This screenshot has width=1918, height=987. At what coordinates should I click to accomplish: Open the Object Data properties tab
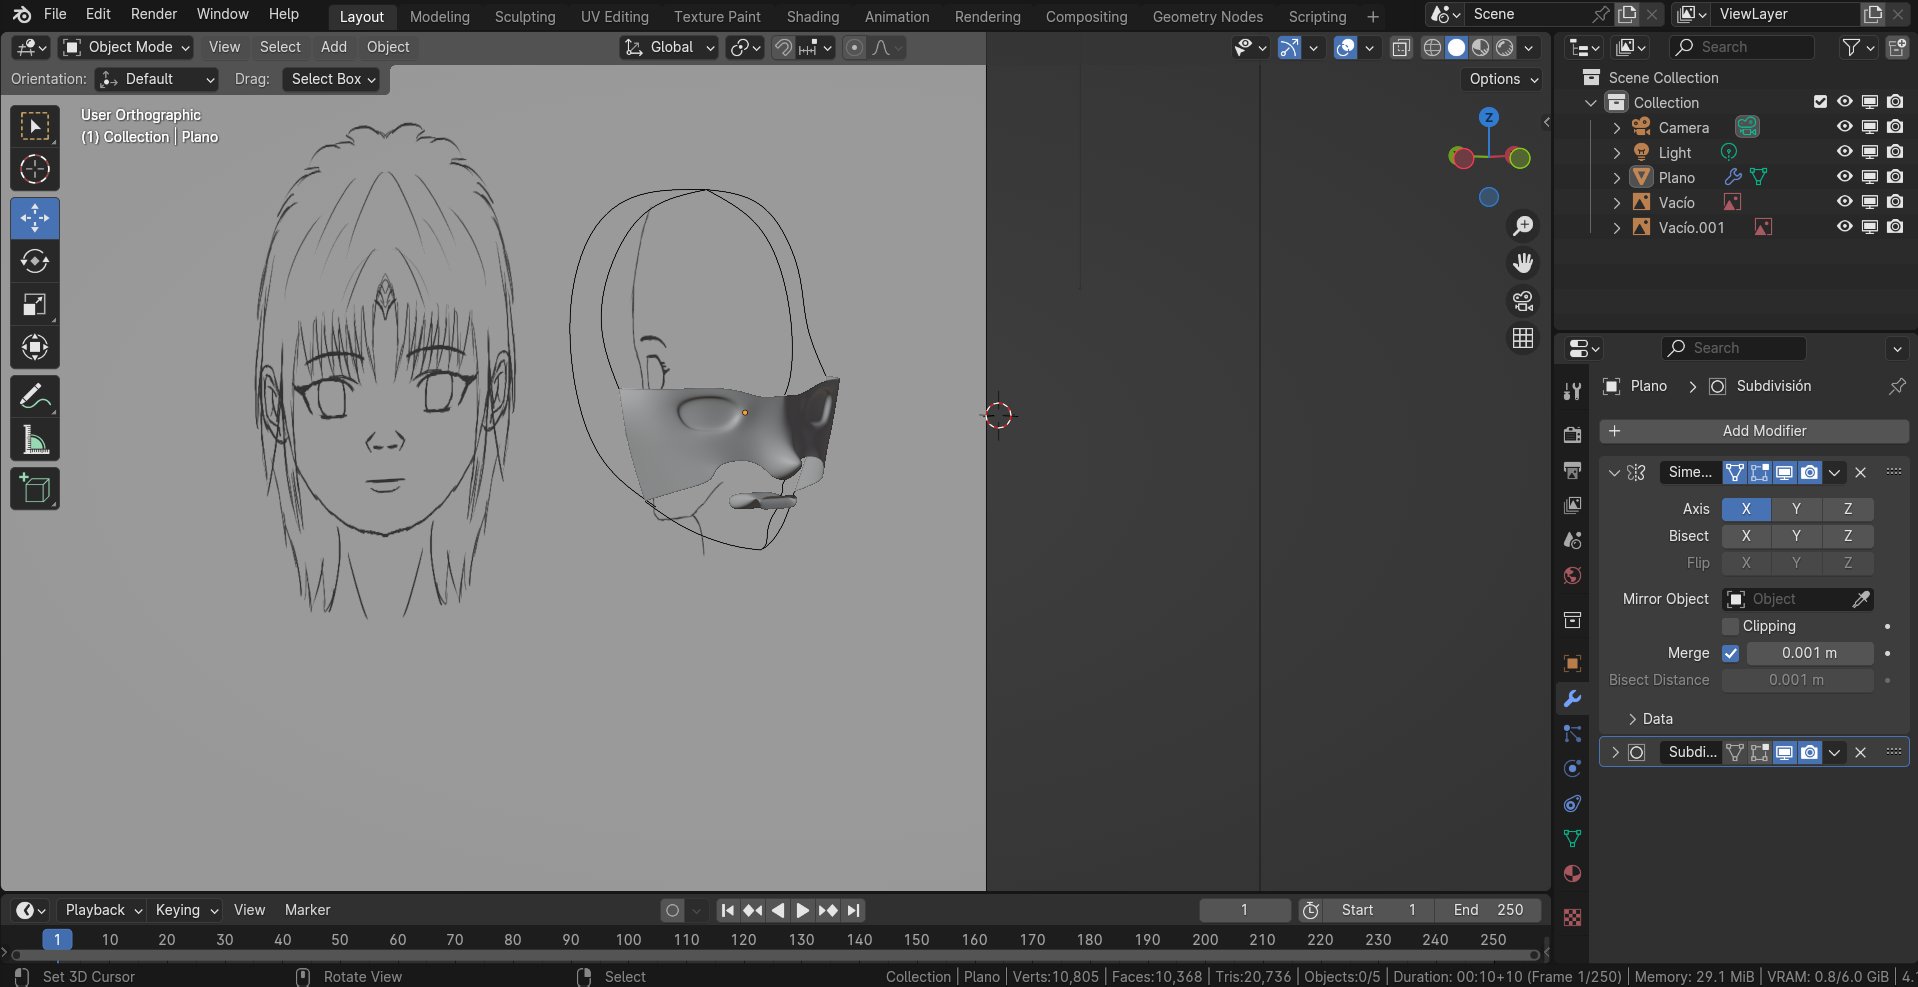click(x=1572, y=838)
